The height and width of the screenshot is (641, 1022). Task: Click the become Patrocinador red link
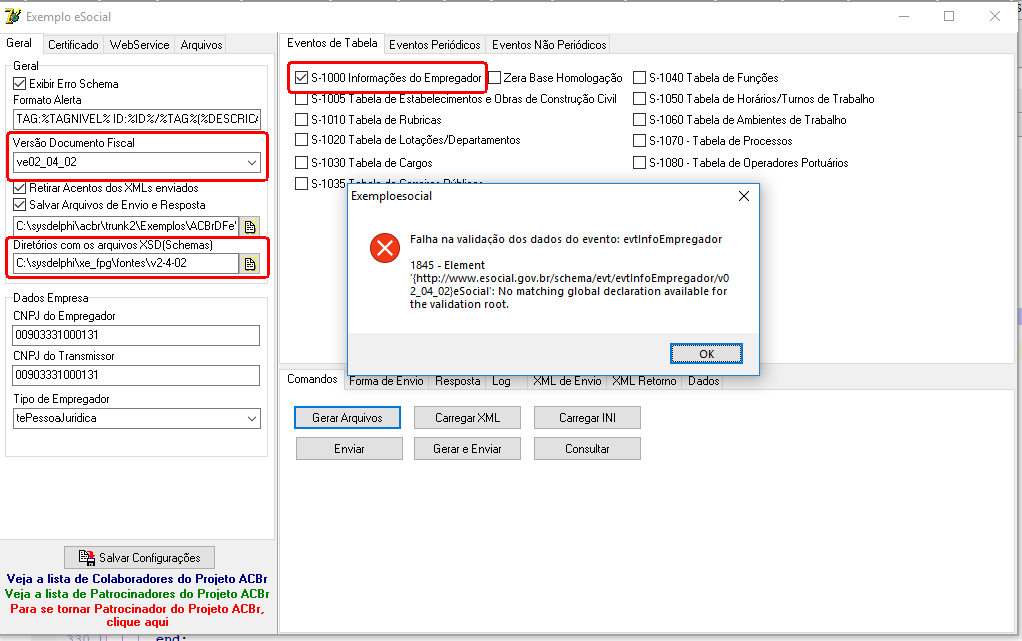[137, 615]
